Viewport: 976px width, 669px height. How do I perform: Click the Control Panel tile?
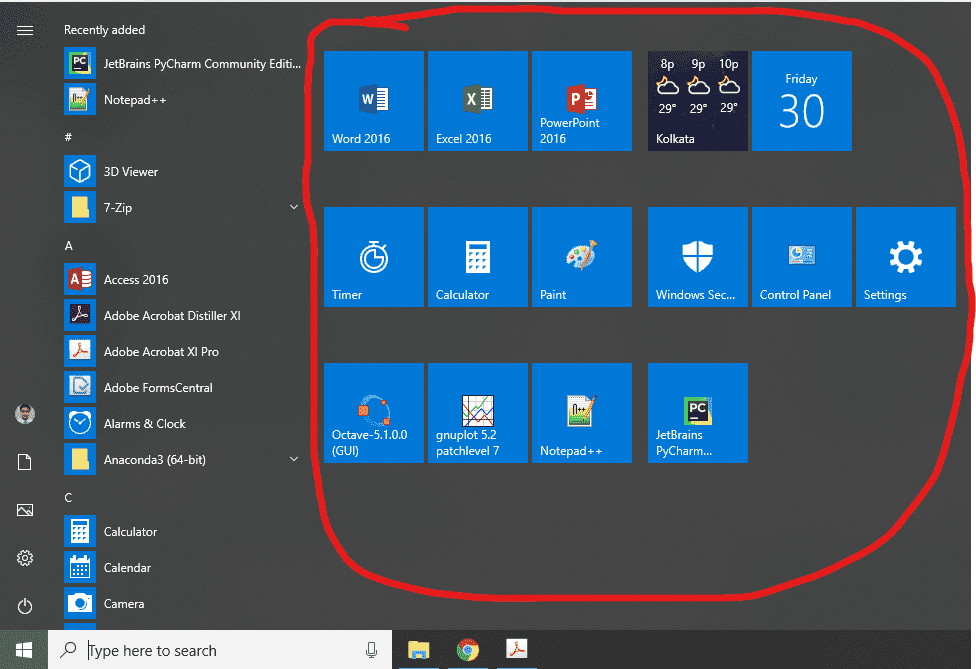801,257
